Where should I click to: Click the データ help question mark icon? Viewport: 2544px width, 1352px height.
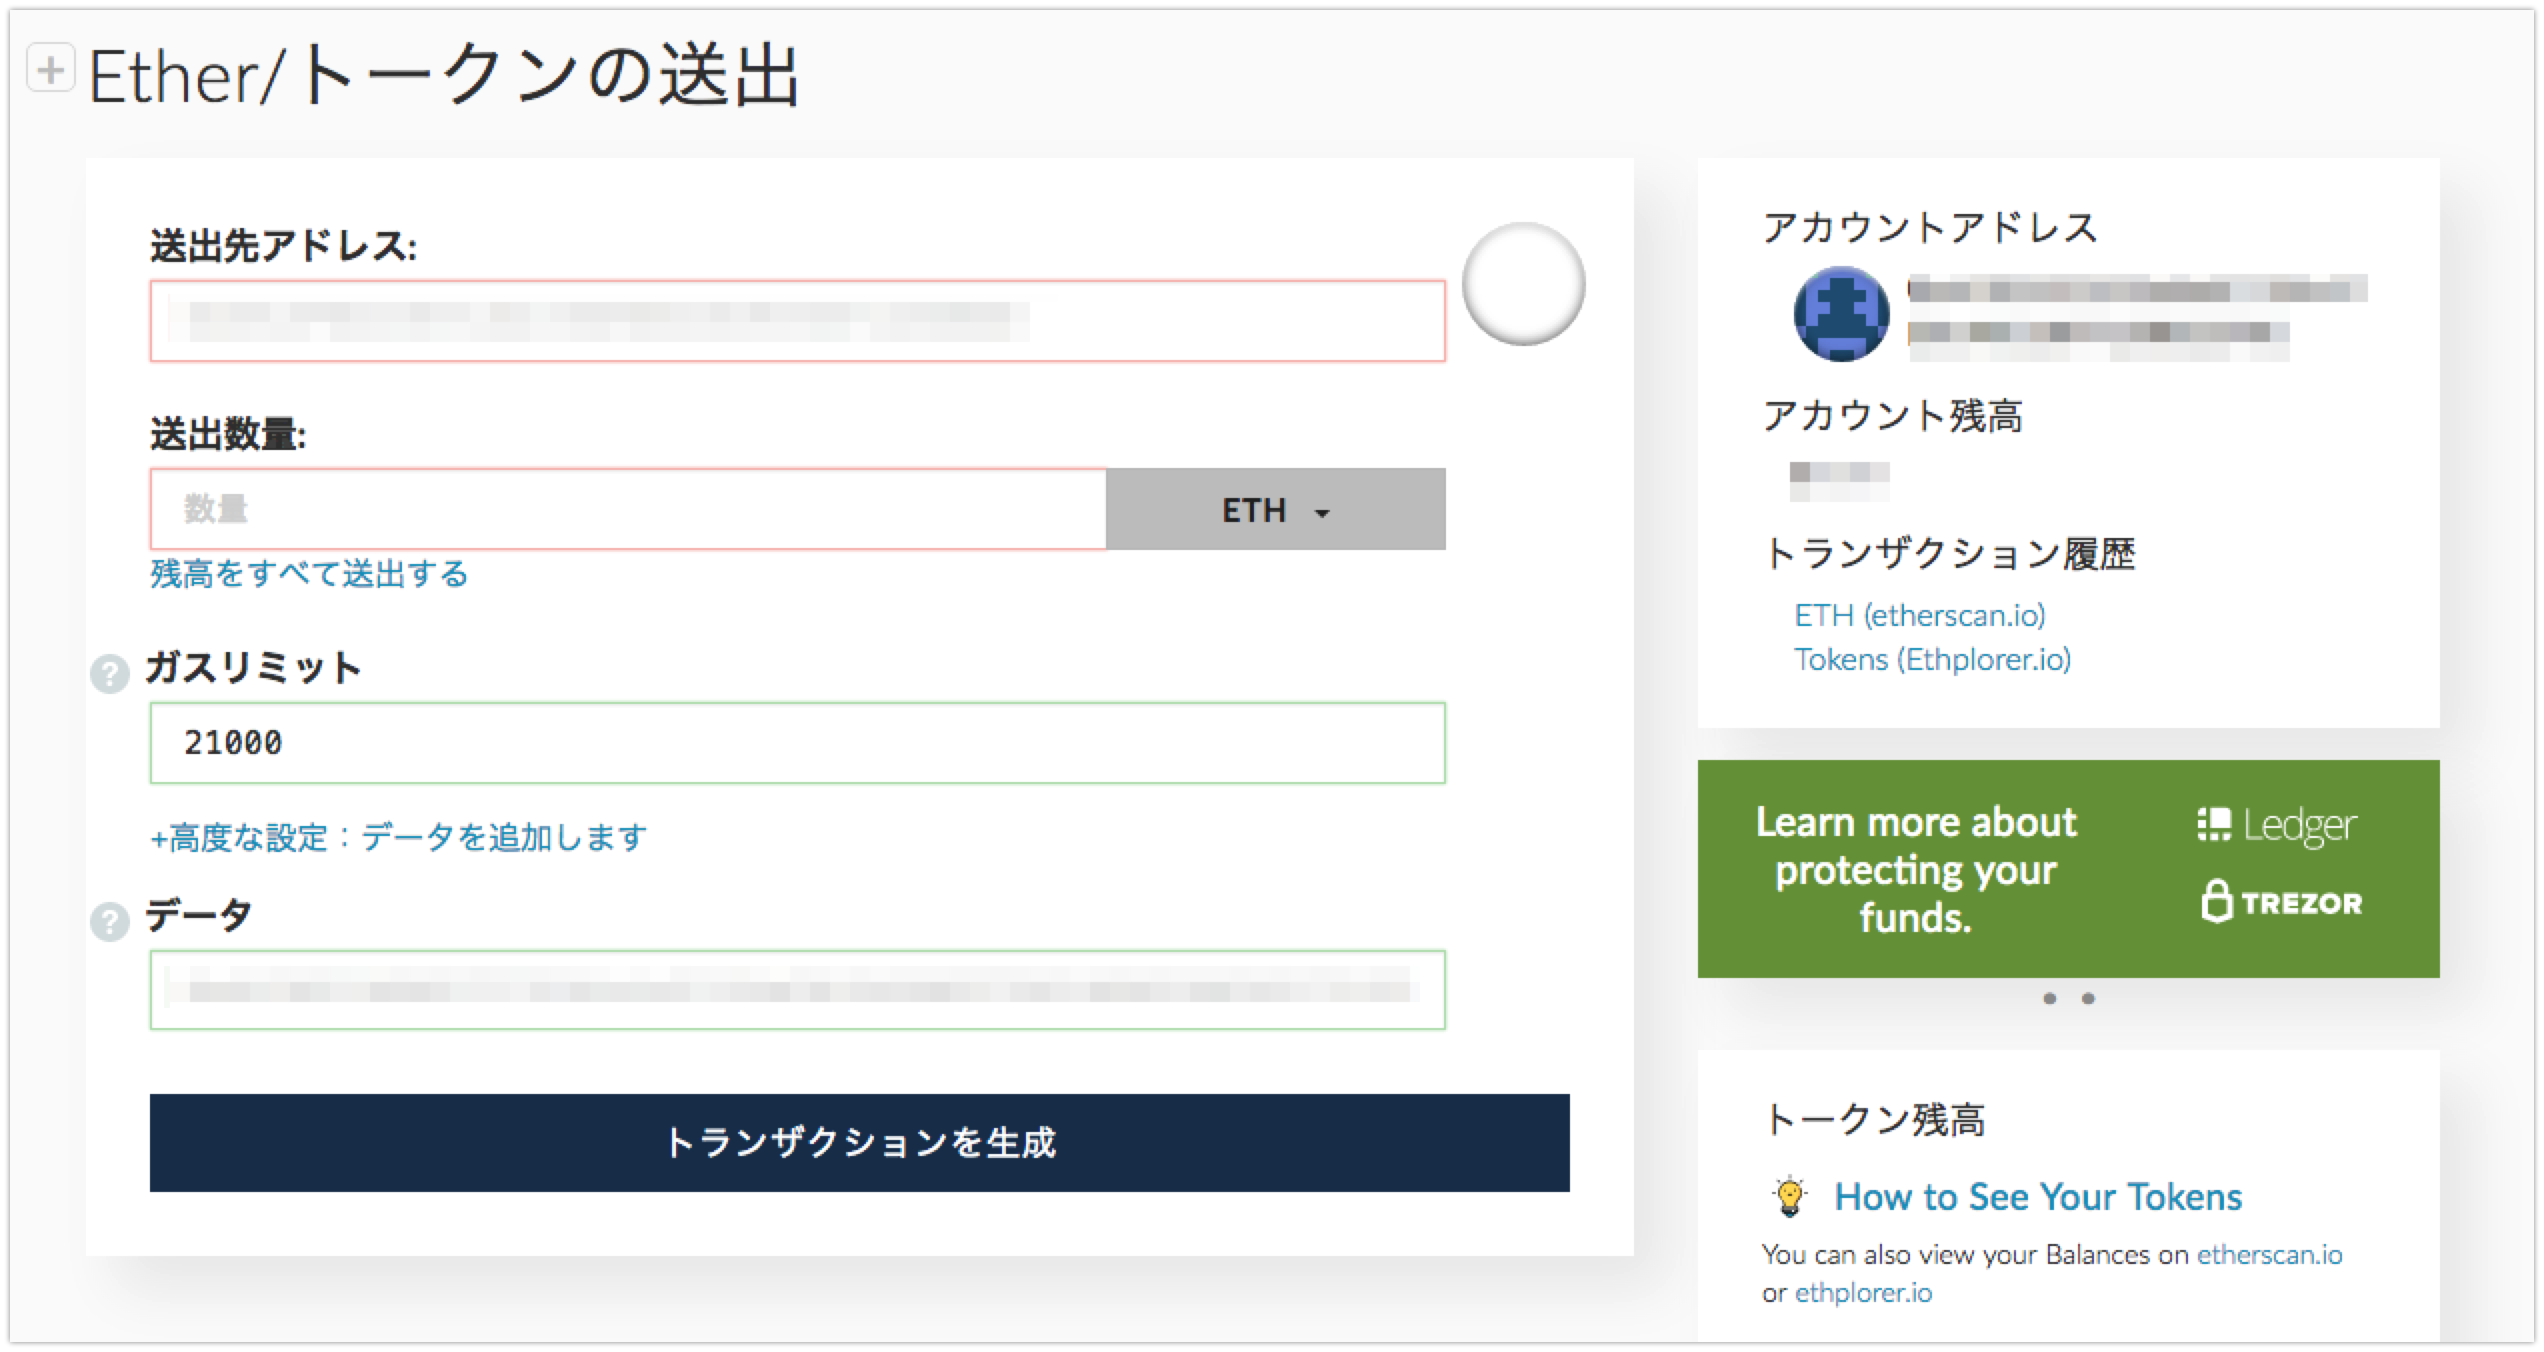click(110, 921)
